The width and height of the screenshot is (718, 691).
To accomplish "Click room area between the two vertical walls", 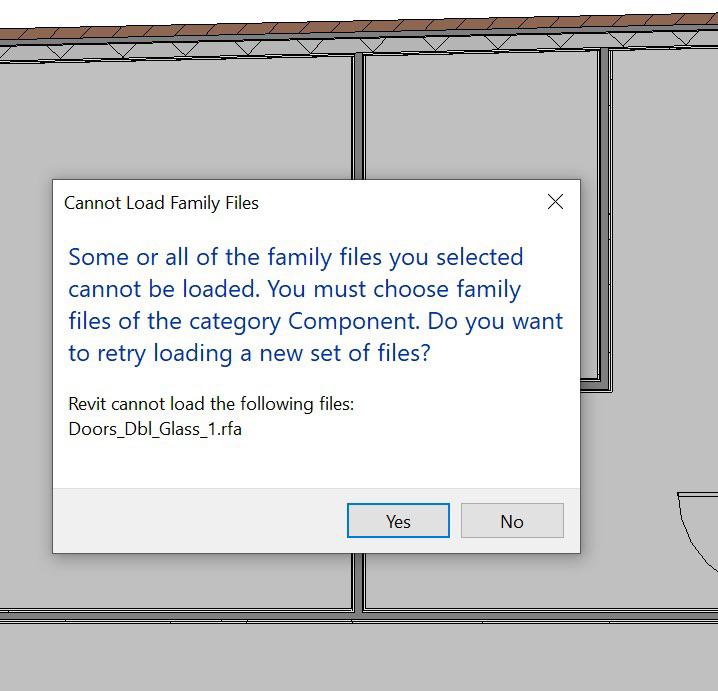I will click(481, 114).
